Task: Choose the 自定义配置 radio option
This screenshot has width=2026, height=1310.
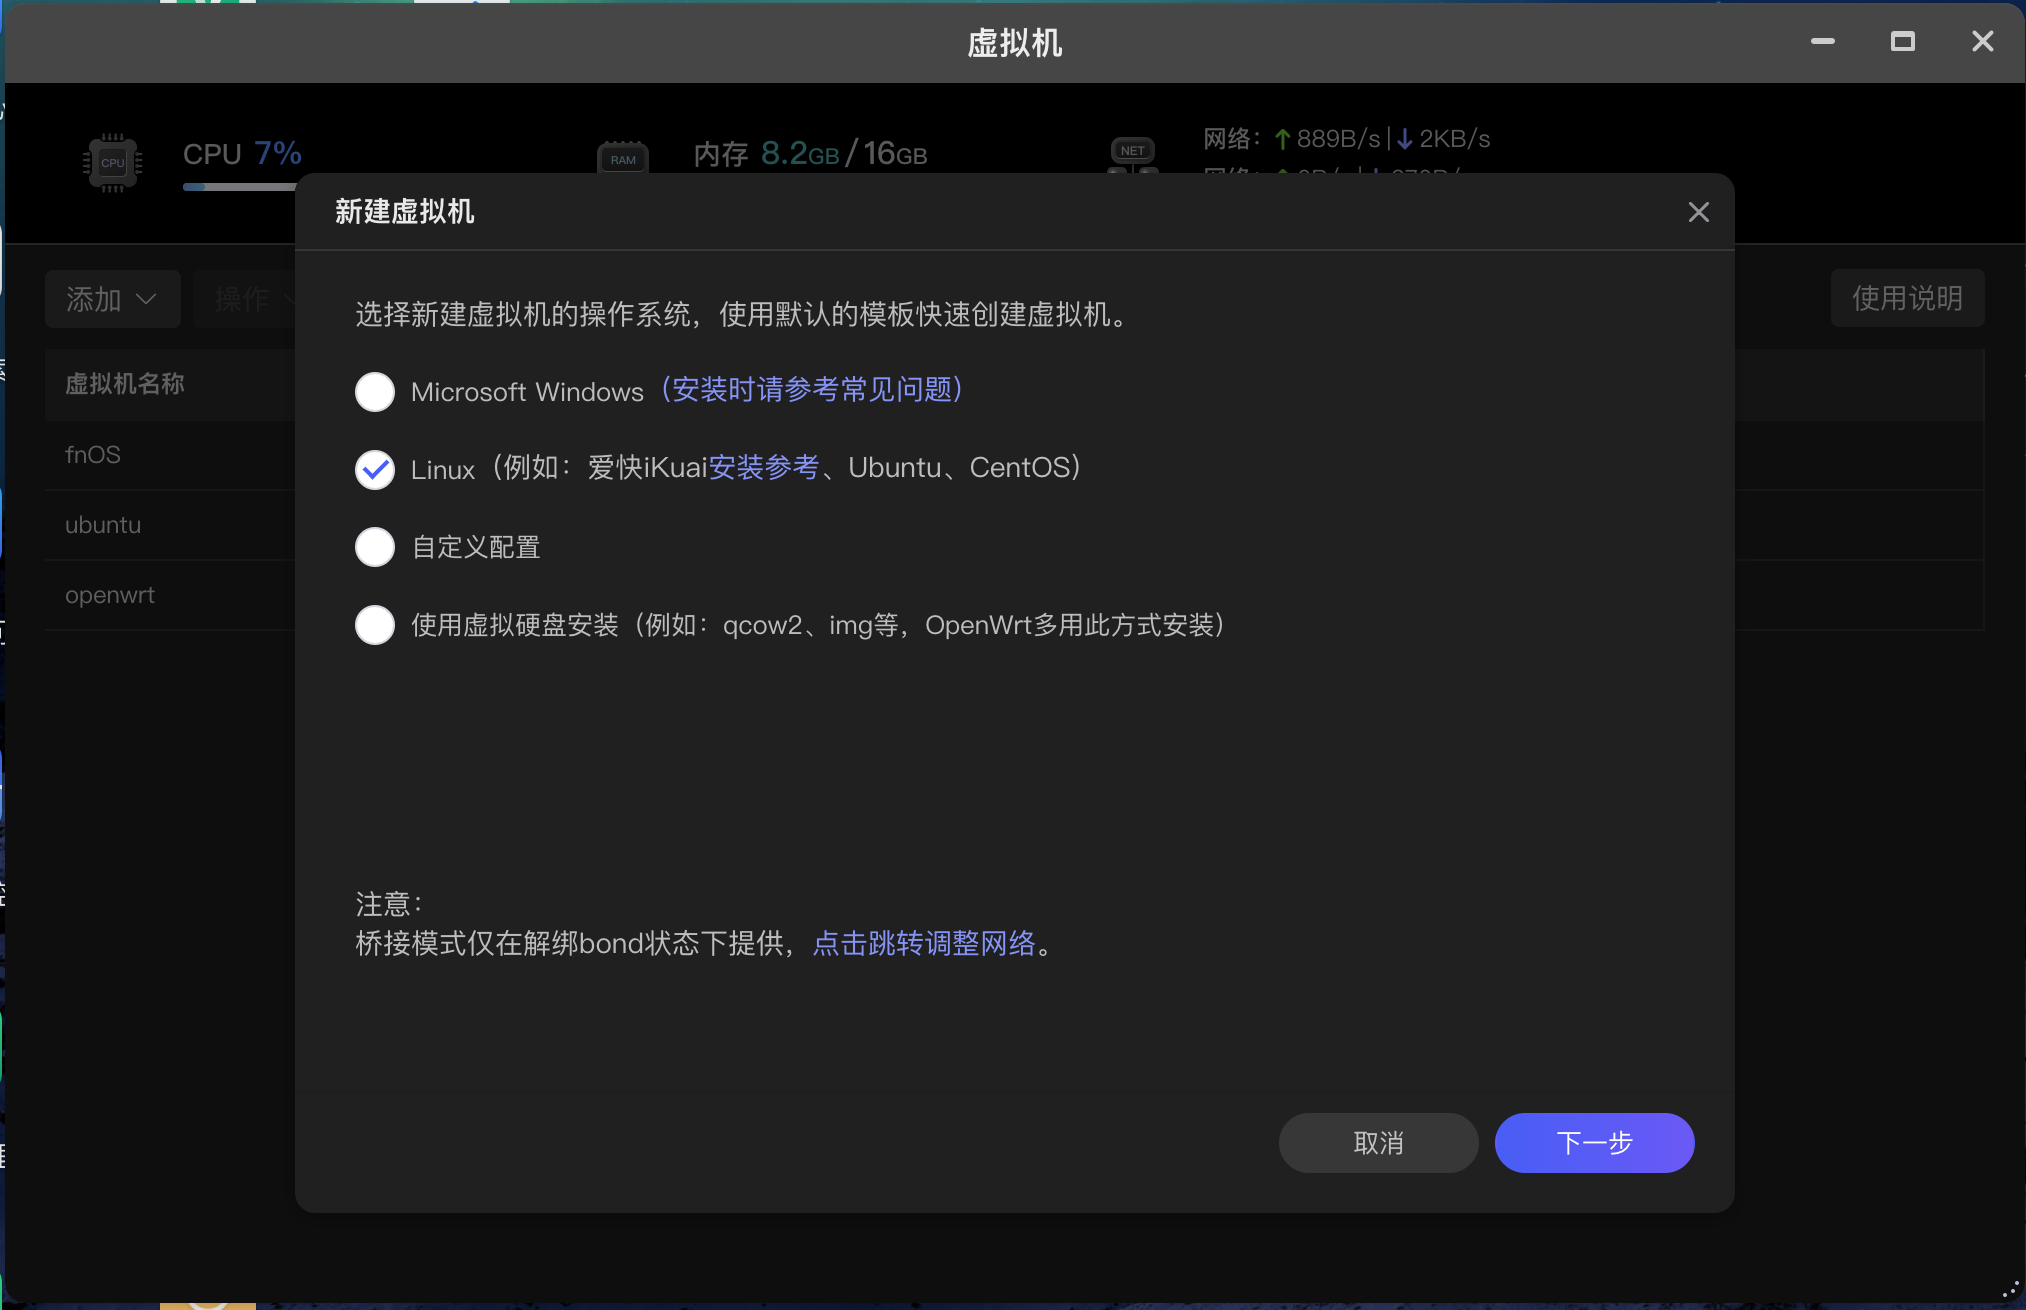Action: (375, 547)
